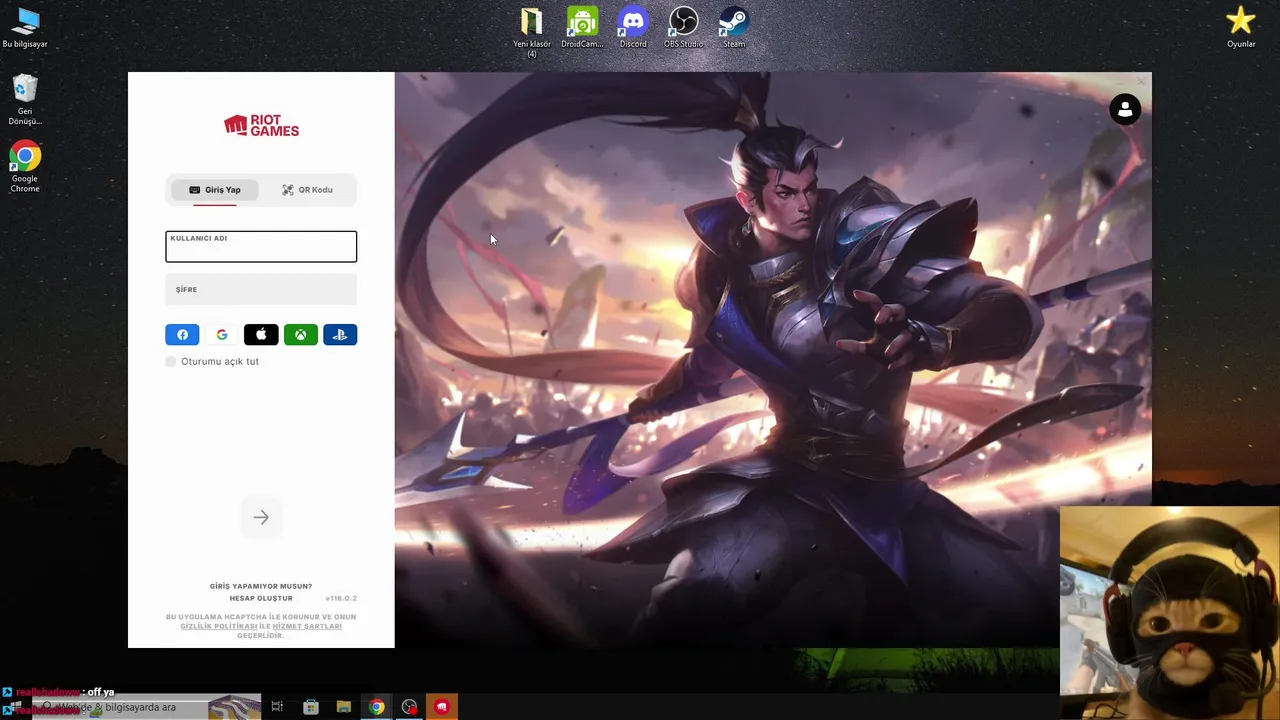The image size is (1280, 720).
Task: Click the taskbar search box
Action: click(x=147, y=707)
